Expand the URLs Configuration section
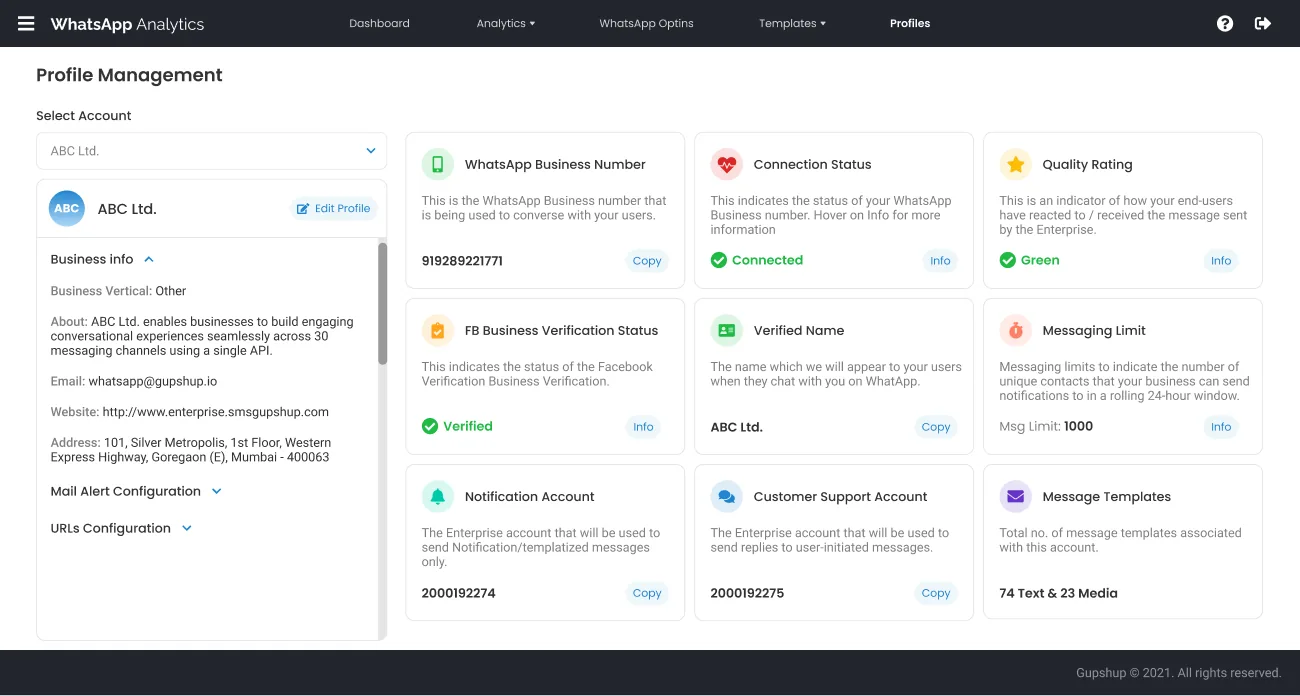 (x=121, y=528)
